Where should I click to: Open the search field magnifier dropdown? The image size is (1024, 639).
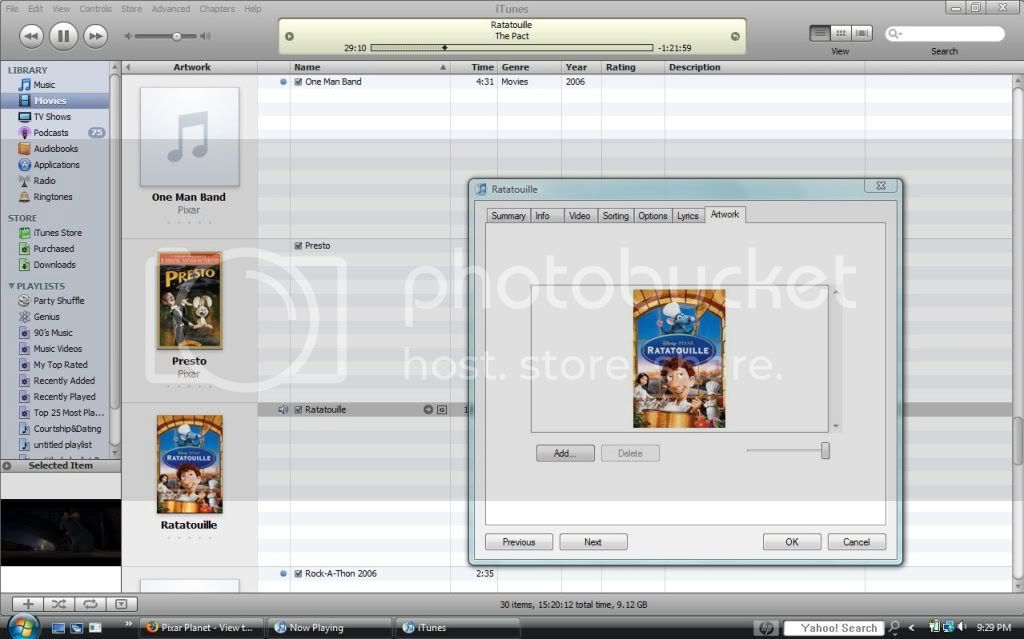[x=893, y=34]
